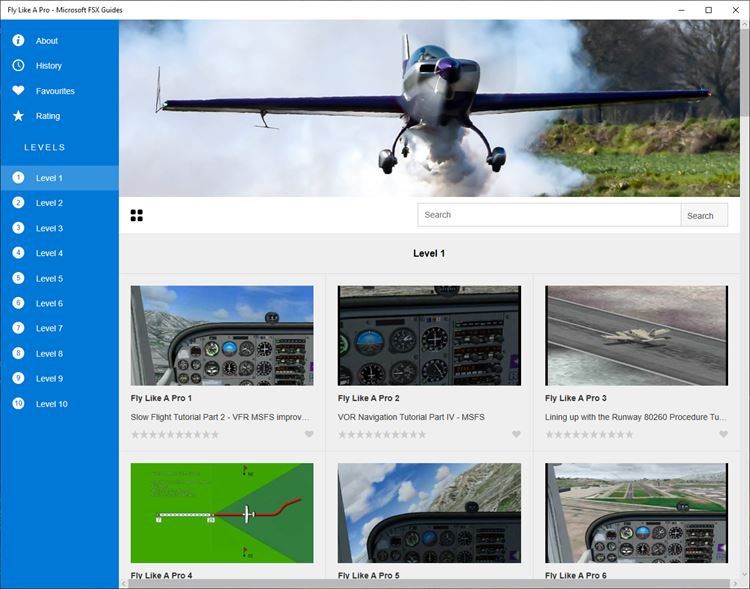Open the About menu label

[x=46, y=41]
